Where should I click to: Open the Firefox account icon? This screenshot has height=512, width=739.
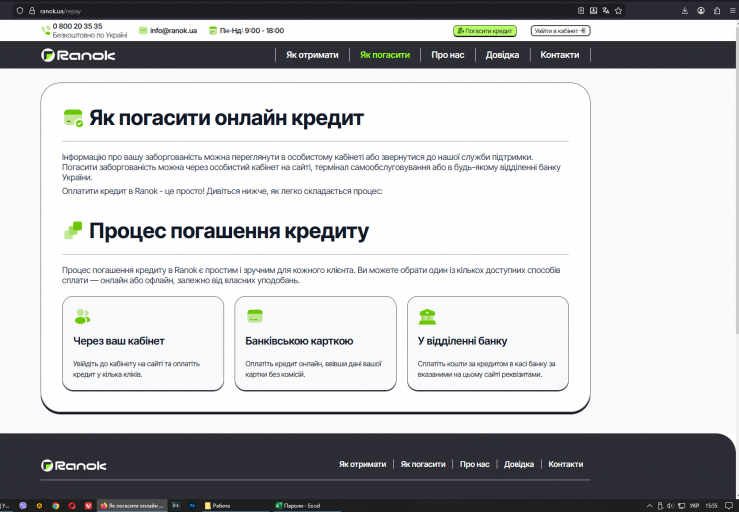(701, 10)
